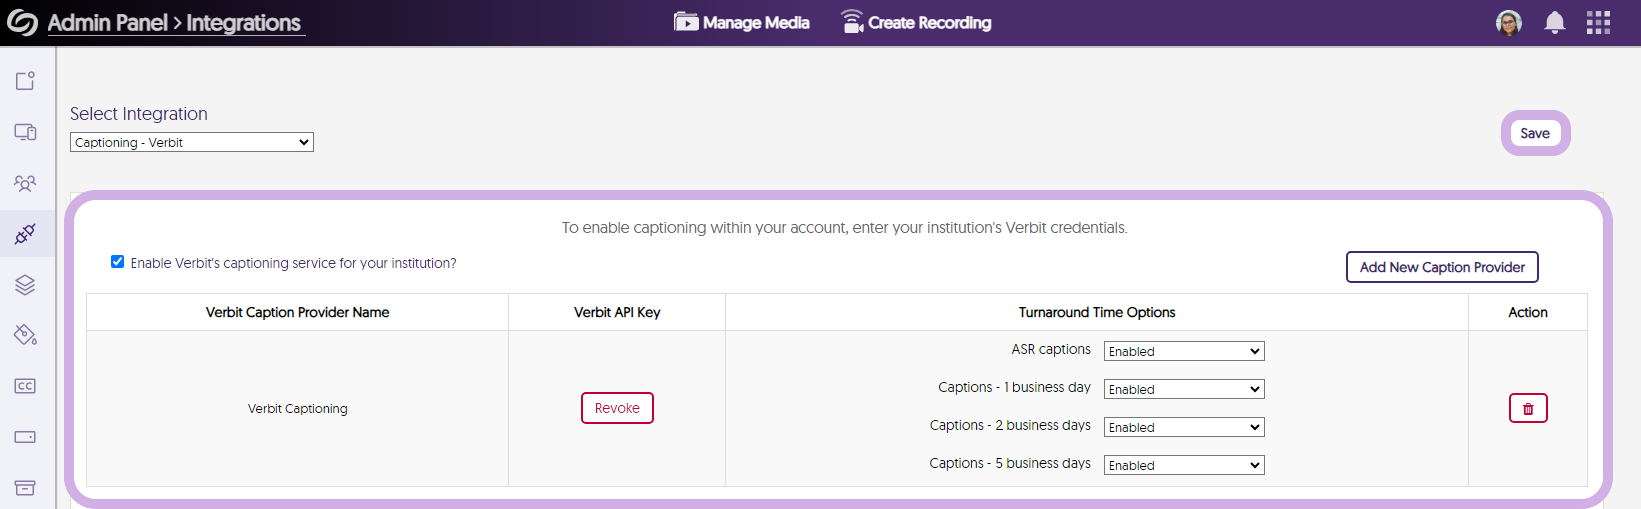Click the Revoke API key button
The image size is (1641, 509).
tap(617, 408)
